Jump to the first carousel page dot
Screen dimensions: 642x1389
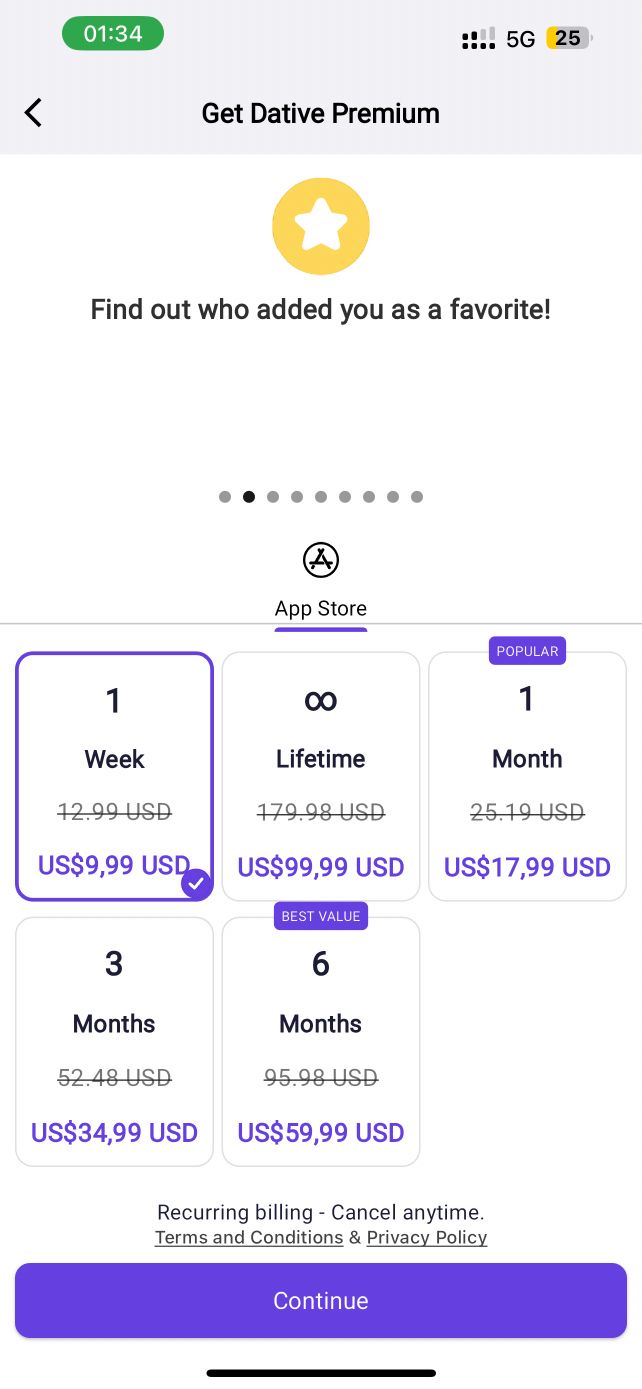225,497
